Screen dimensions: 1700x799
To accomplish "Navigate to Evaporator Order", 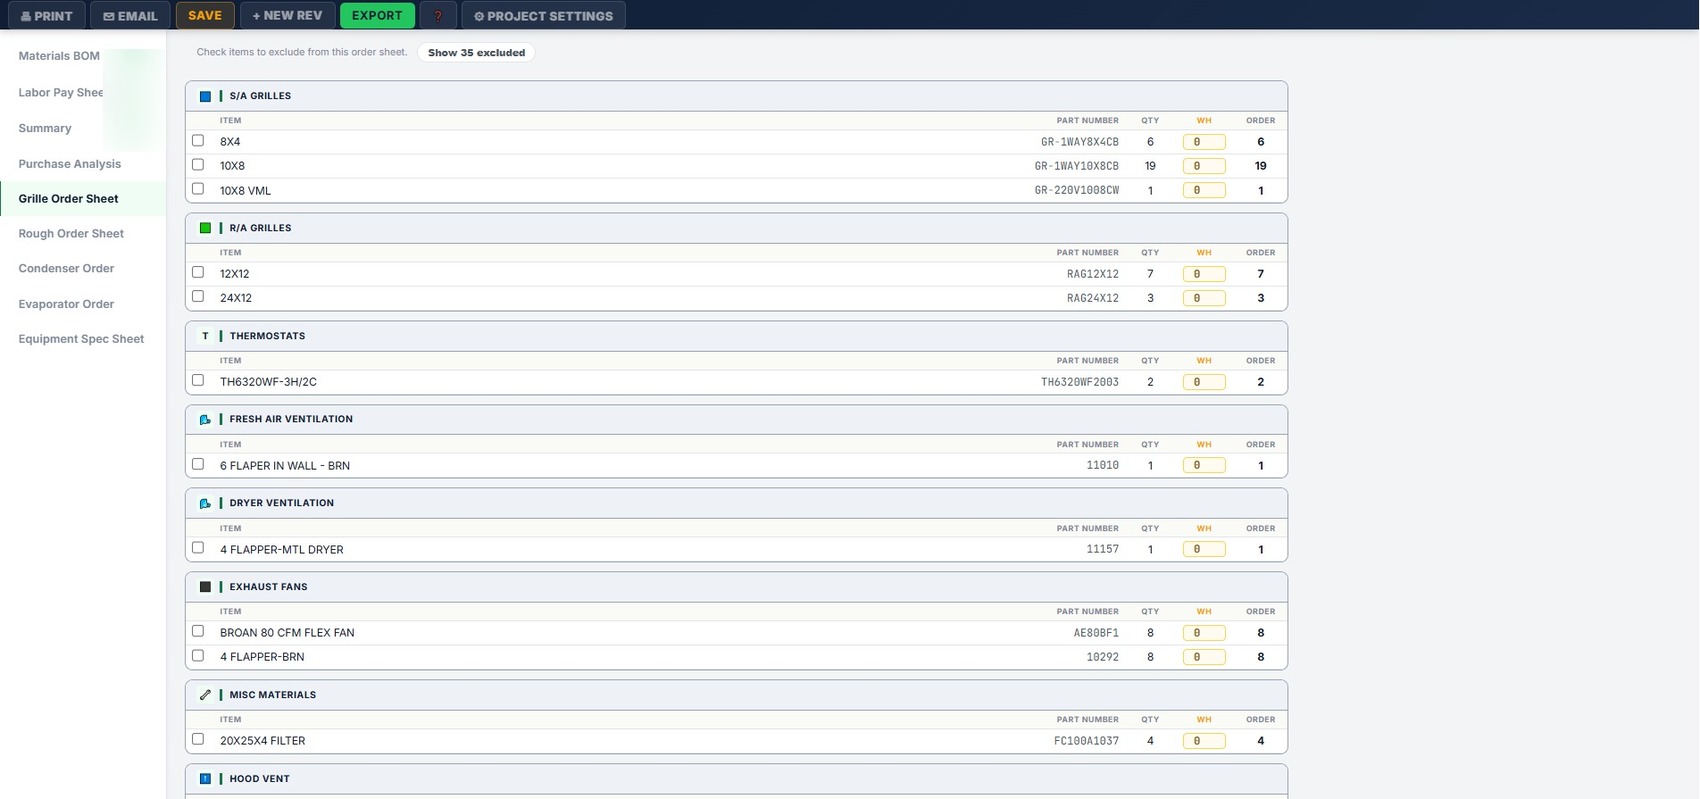I will 66,304.
